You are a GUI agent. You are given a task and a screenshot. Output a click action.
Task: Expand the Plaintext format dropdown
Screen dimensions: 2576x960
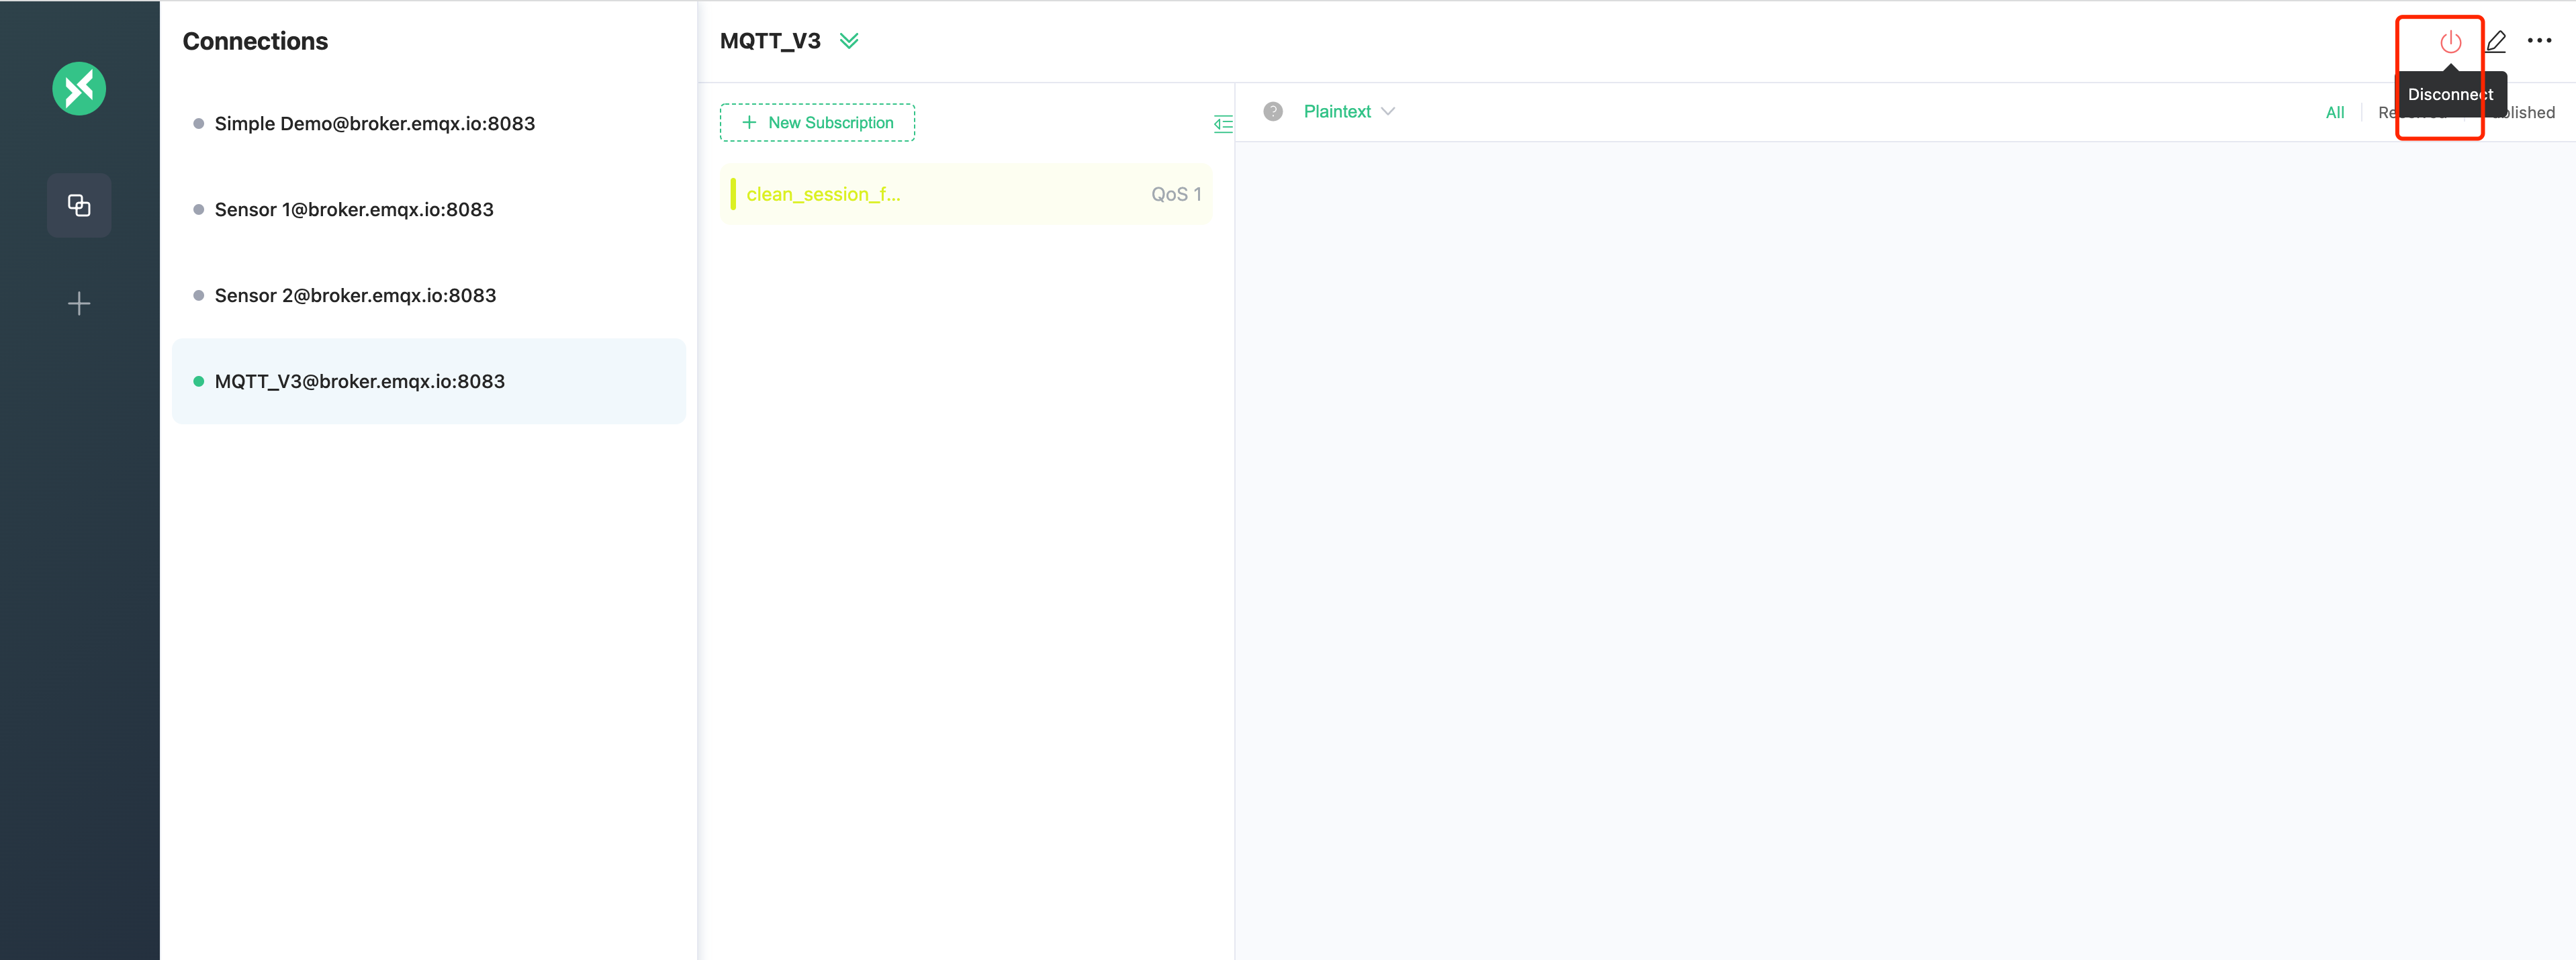tap(1346, 110)
